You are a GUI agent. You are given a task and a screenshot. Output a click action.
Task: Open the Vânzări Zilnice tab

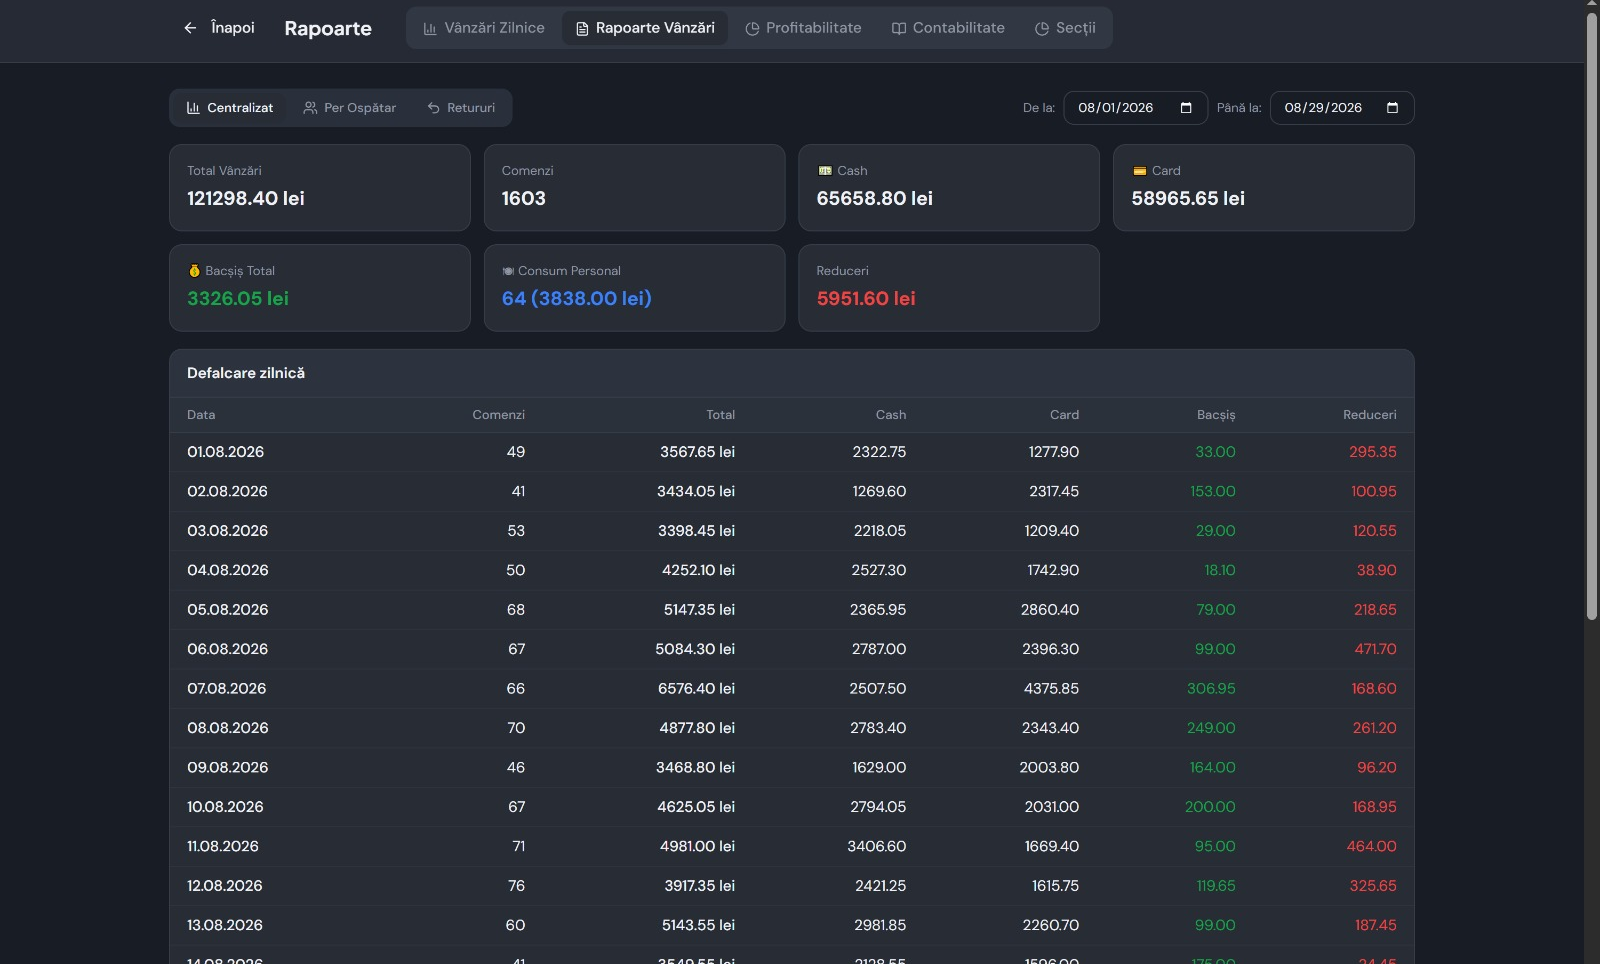pyautogui.click(x=484, y=28)
